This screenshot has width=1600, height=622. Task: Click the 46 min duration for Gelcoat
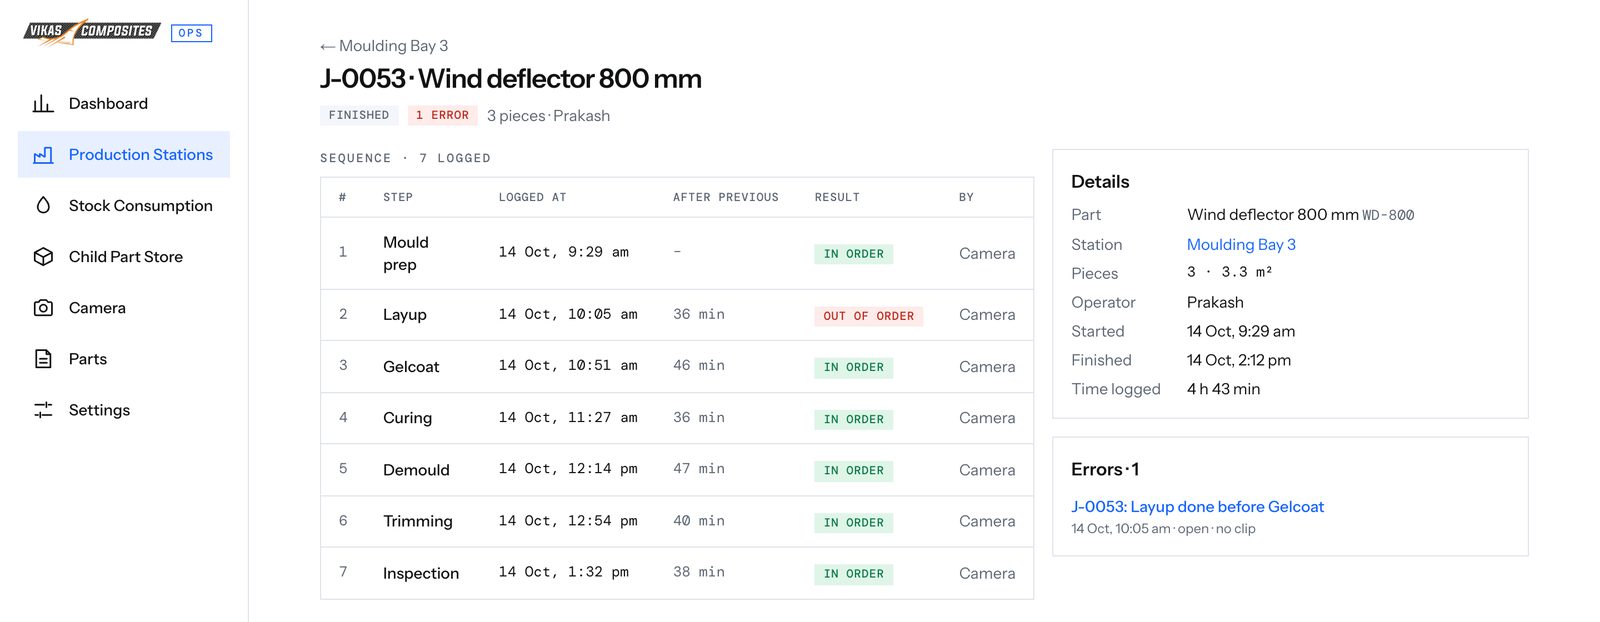(699, 366)
